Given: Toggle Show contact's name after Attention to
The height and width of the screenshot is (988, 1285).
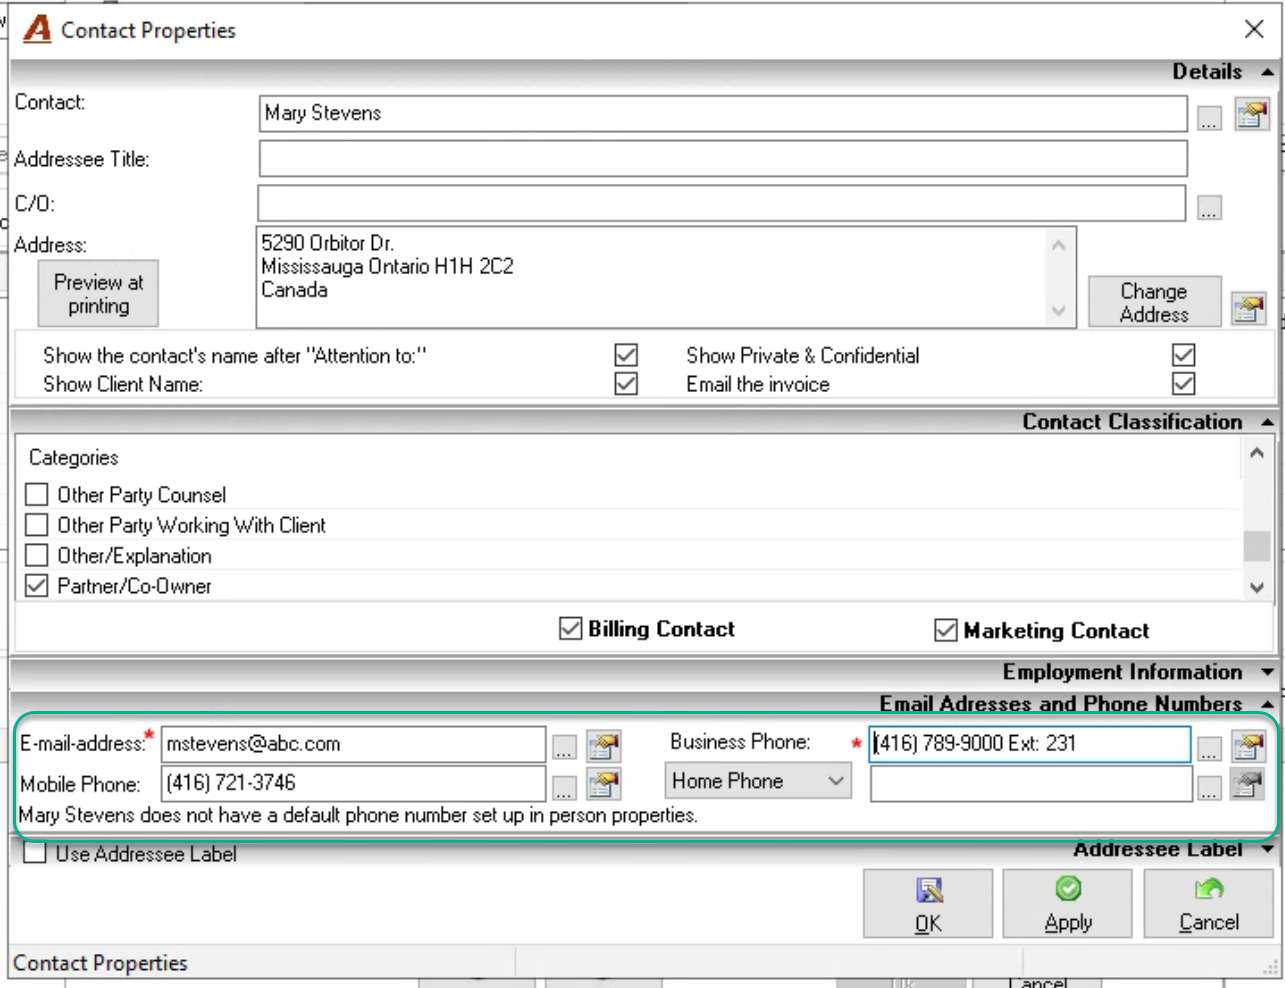Looking at the screenshot, I should point(626,355).
